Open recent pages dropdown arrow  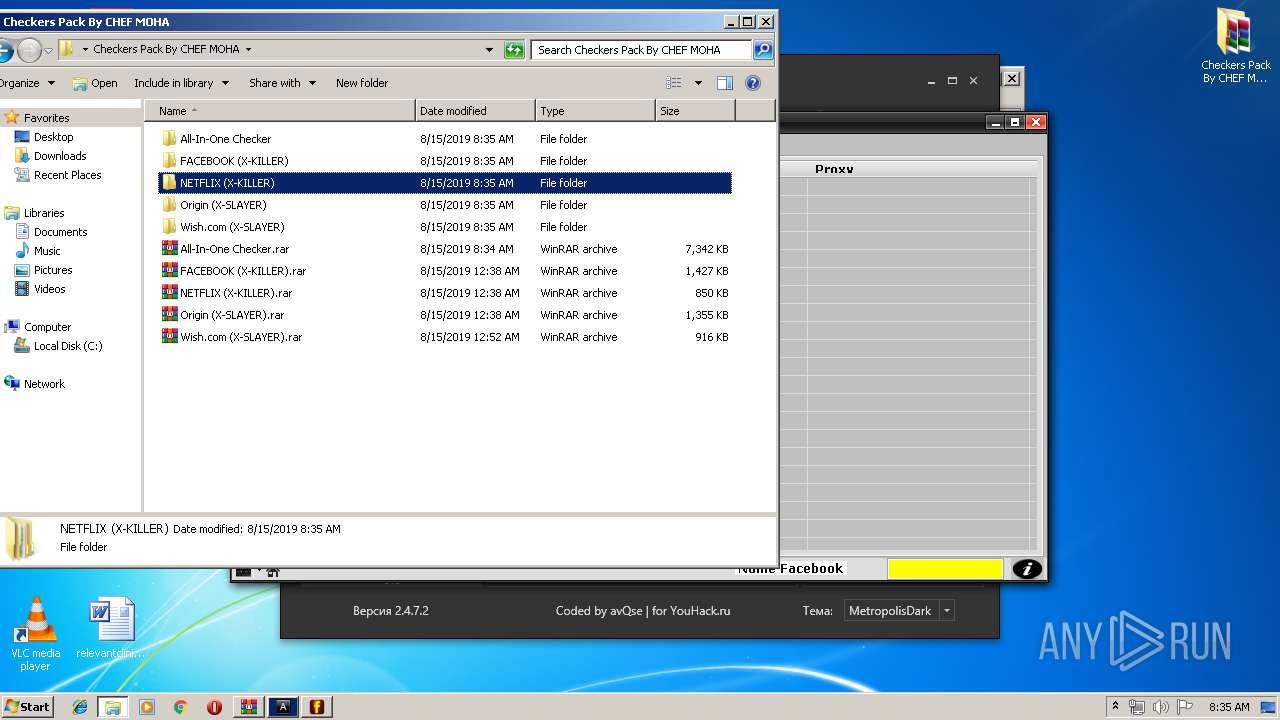[x=48, y=50]
